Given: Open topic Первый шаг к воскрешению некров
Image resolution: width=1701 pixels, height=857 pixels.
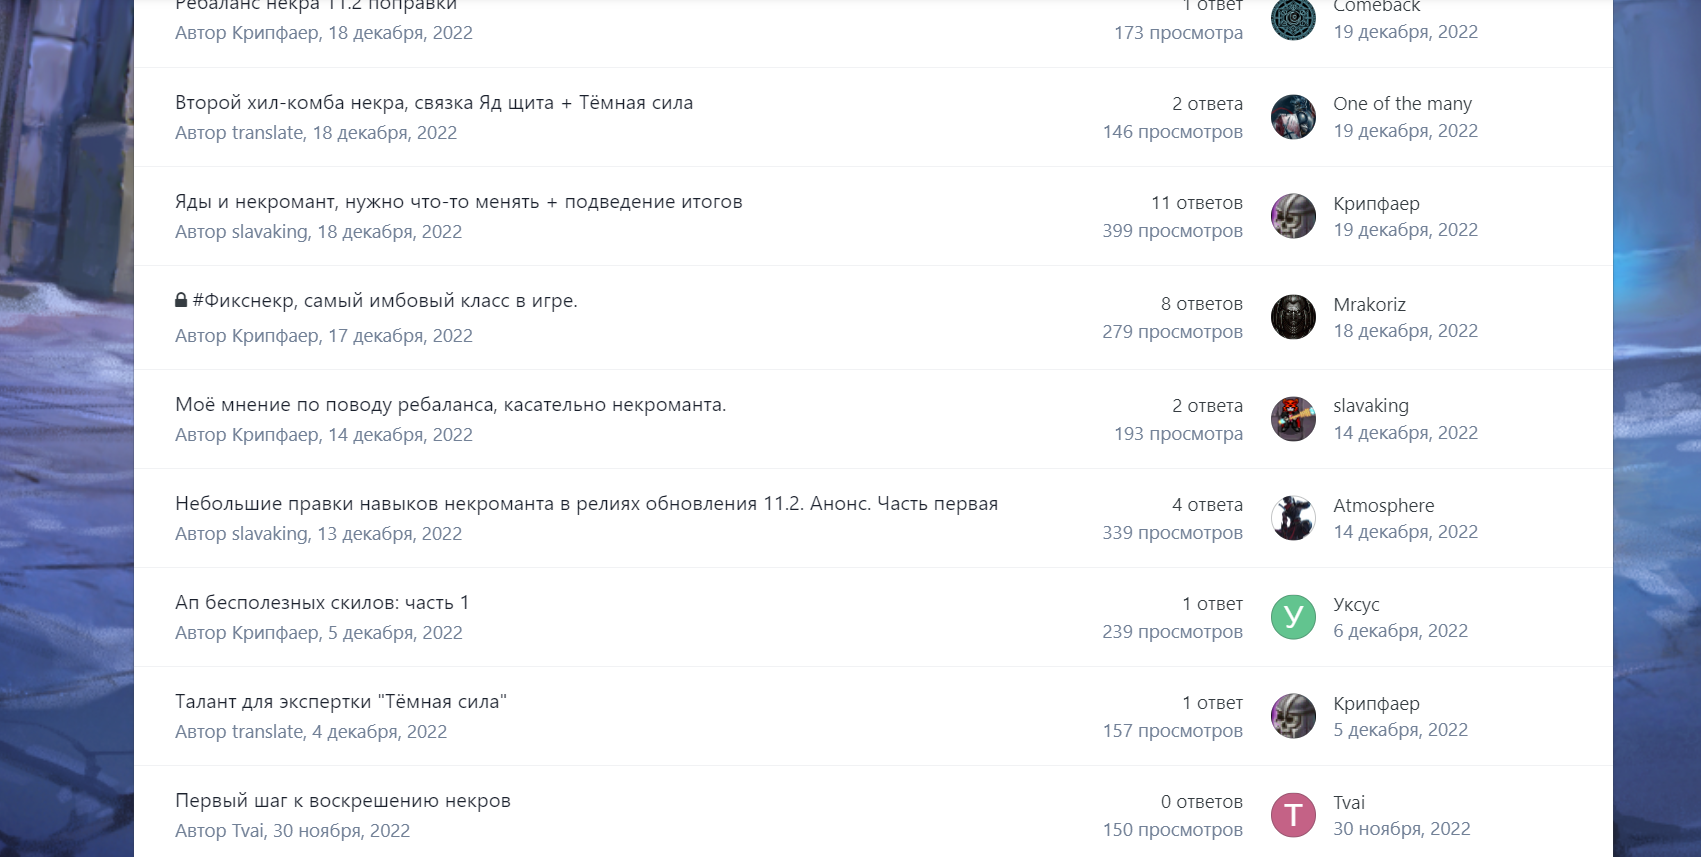Looking at the screenshot, I should pyautogui.click(x=343, y=801).
